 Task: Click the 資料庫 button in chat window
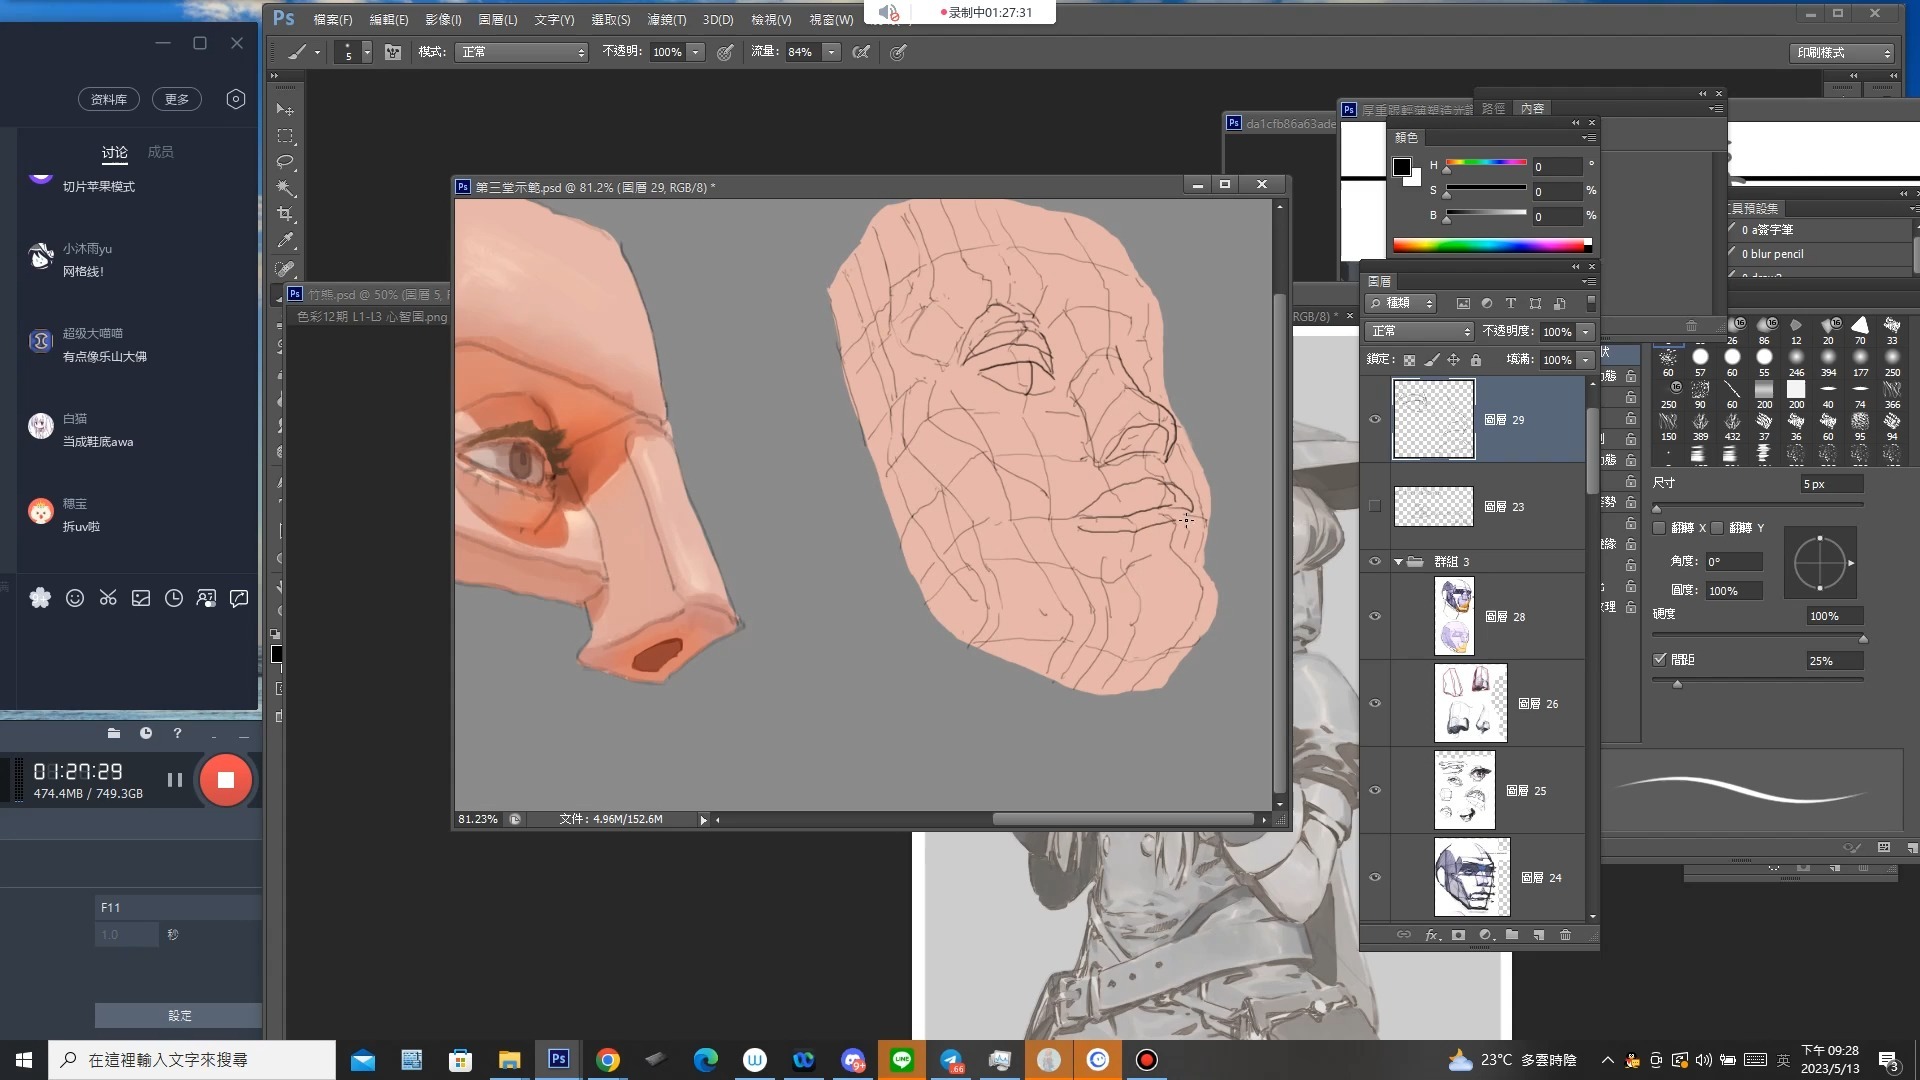pos(109,99)
